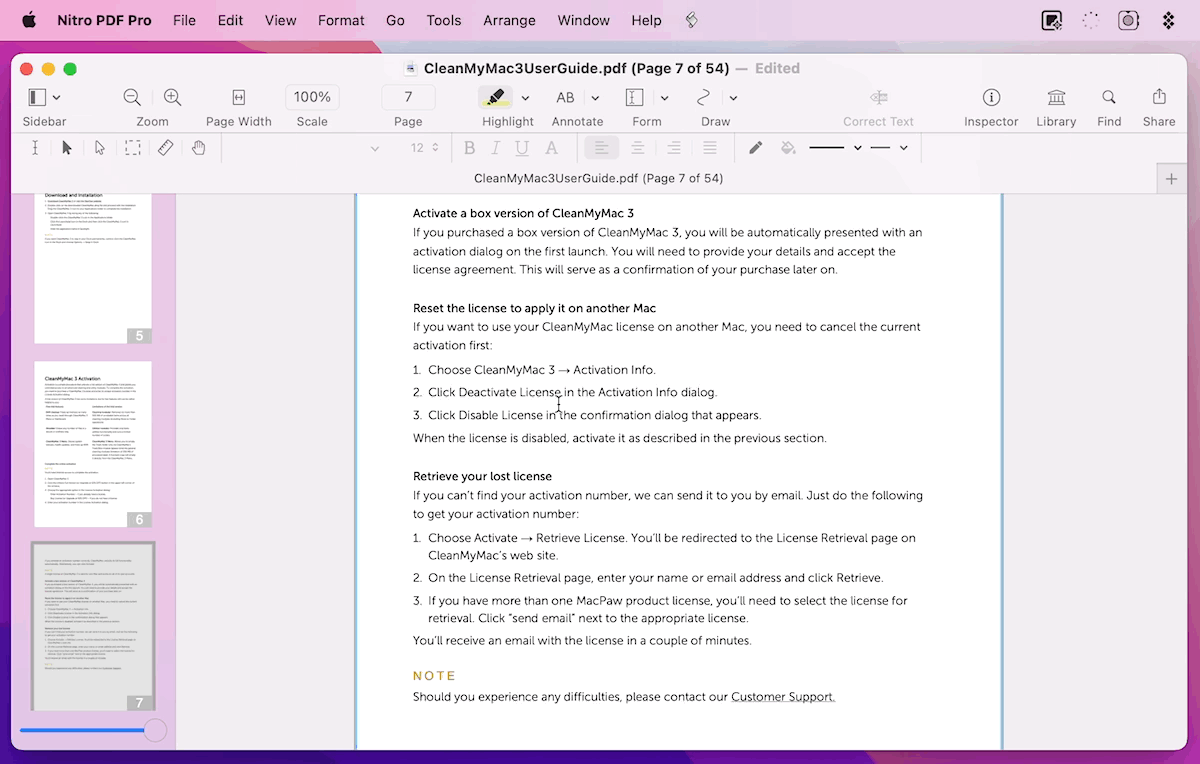
Task: Open the Apple menu
Action: pos(28,20)
